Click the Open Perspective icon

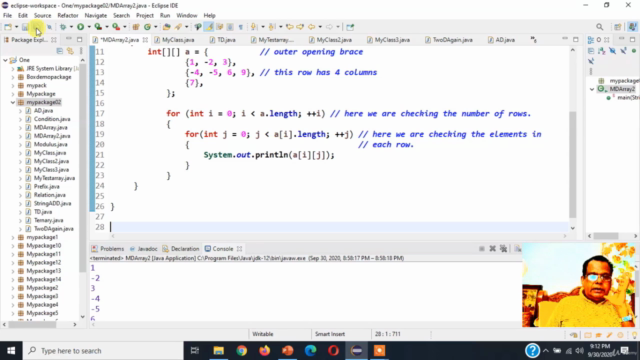618,27
